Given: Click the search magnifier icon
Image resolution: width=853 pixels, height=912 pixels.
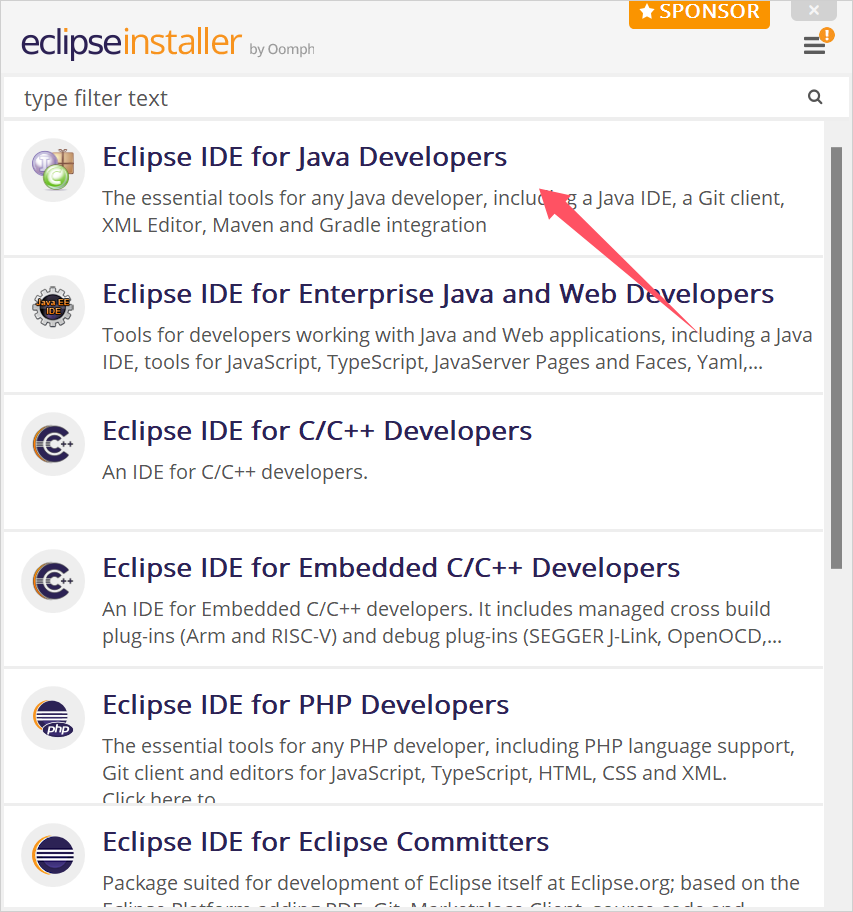Looking at the screenshot, I should point(815,97).
